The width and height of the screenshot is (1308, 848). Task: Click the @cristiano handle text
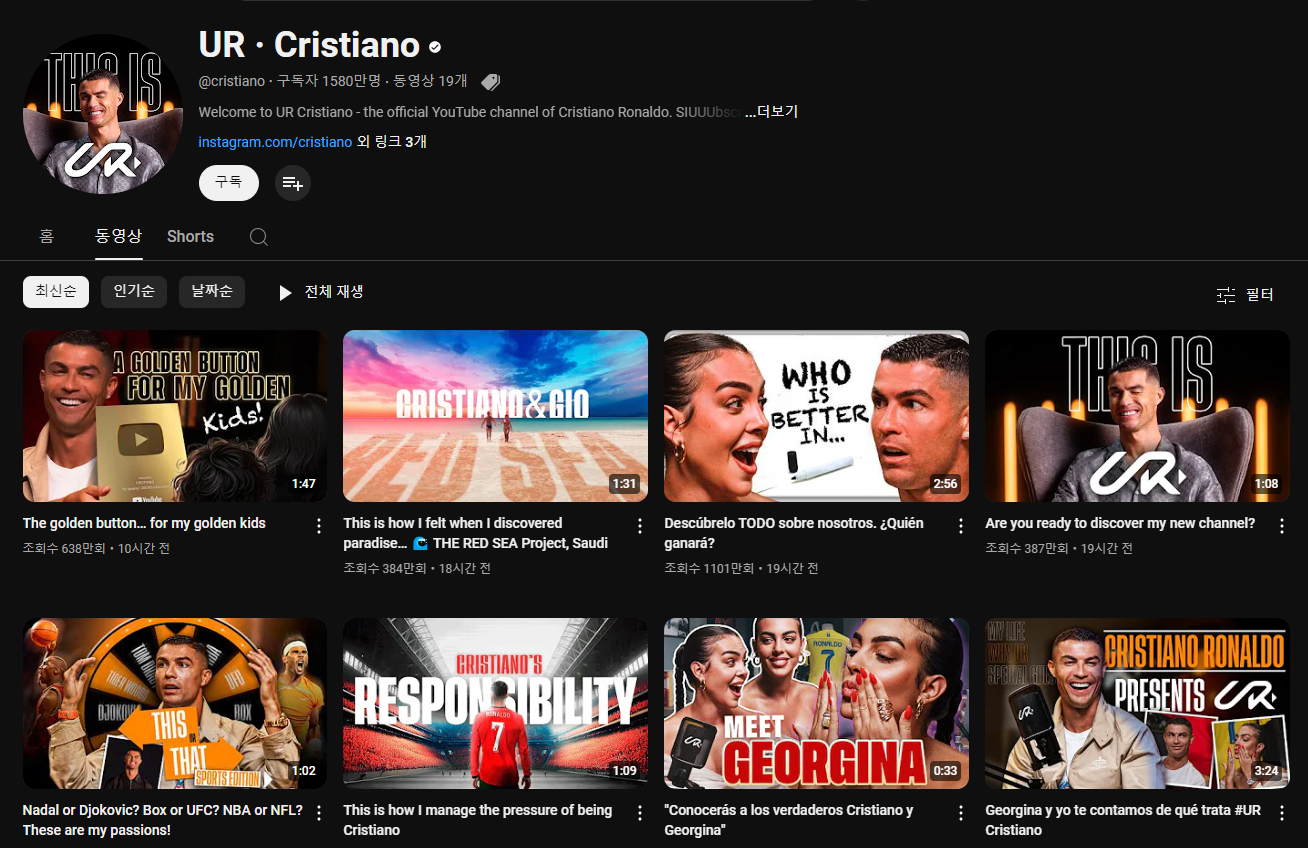pyautogui.click(x=232, y=82)
